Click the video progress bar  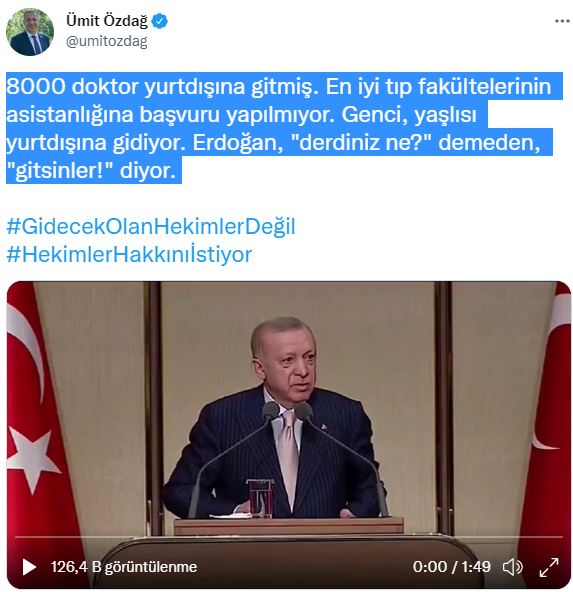pos(289,536)
